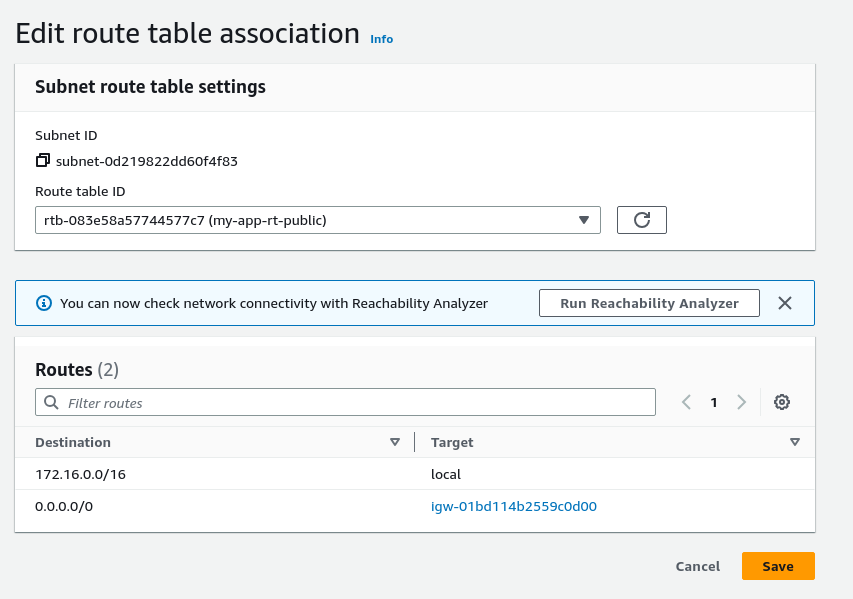Copy the subnet ID using copy icon
This screenshot has width=853, height=599.
(42, 160)
